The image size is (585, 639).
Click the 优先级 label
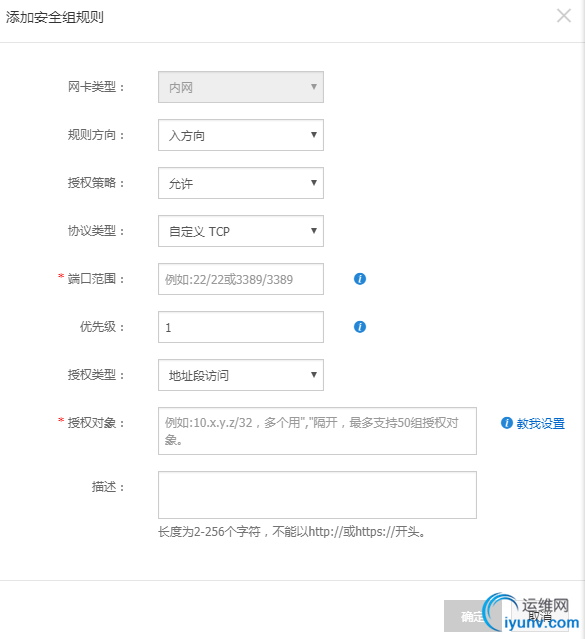pos(102,327)
